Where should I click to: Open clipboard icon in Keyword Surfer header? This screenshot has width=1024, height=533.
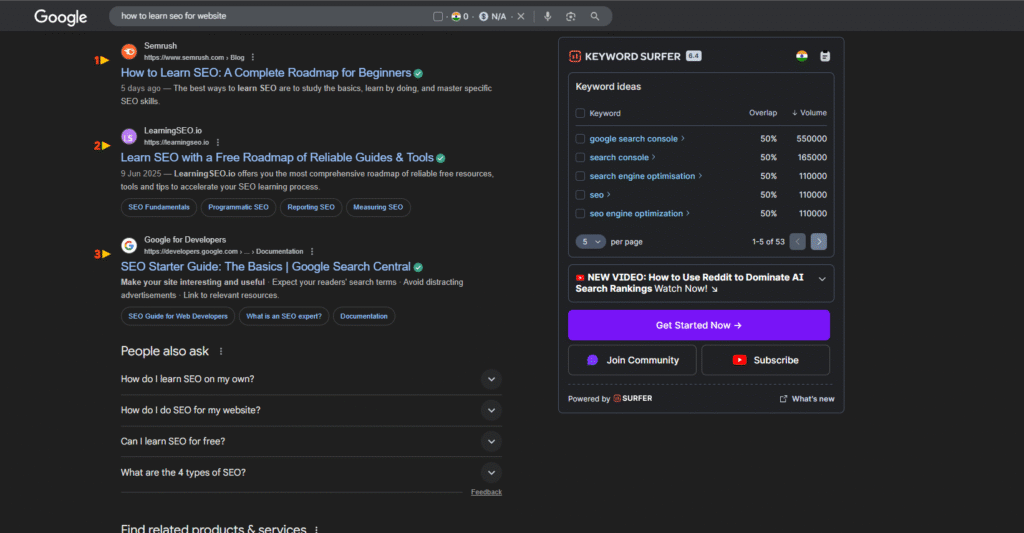click(825, 56)
